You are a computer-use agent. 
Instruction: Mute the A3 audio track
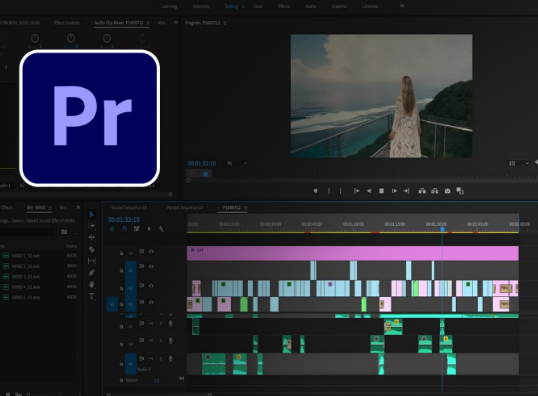151,324
